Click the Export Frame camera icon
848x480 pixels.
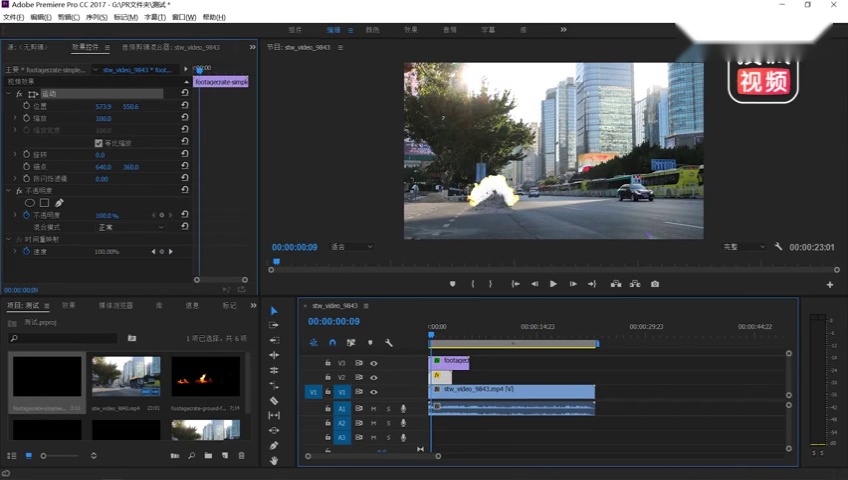655,284
